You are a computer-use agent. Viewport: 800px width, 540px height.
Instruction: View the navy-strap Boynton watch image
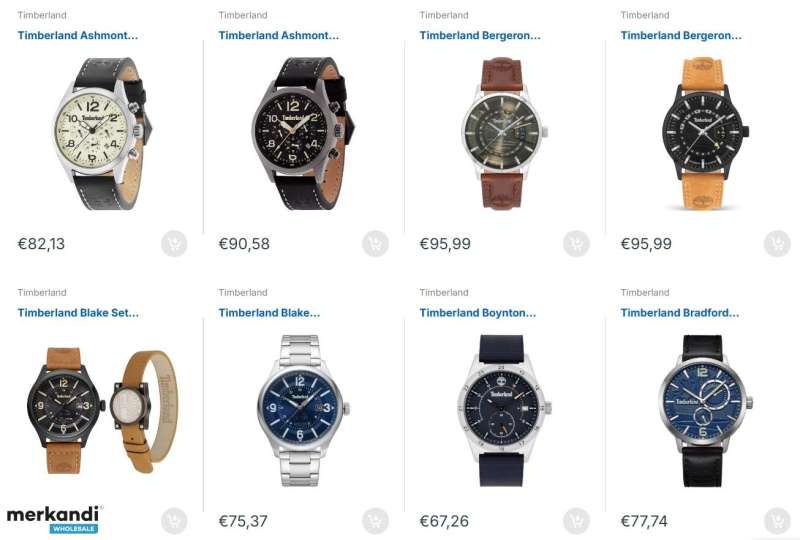(503, 410)
